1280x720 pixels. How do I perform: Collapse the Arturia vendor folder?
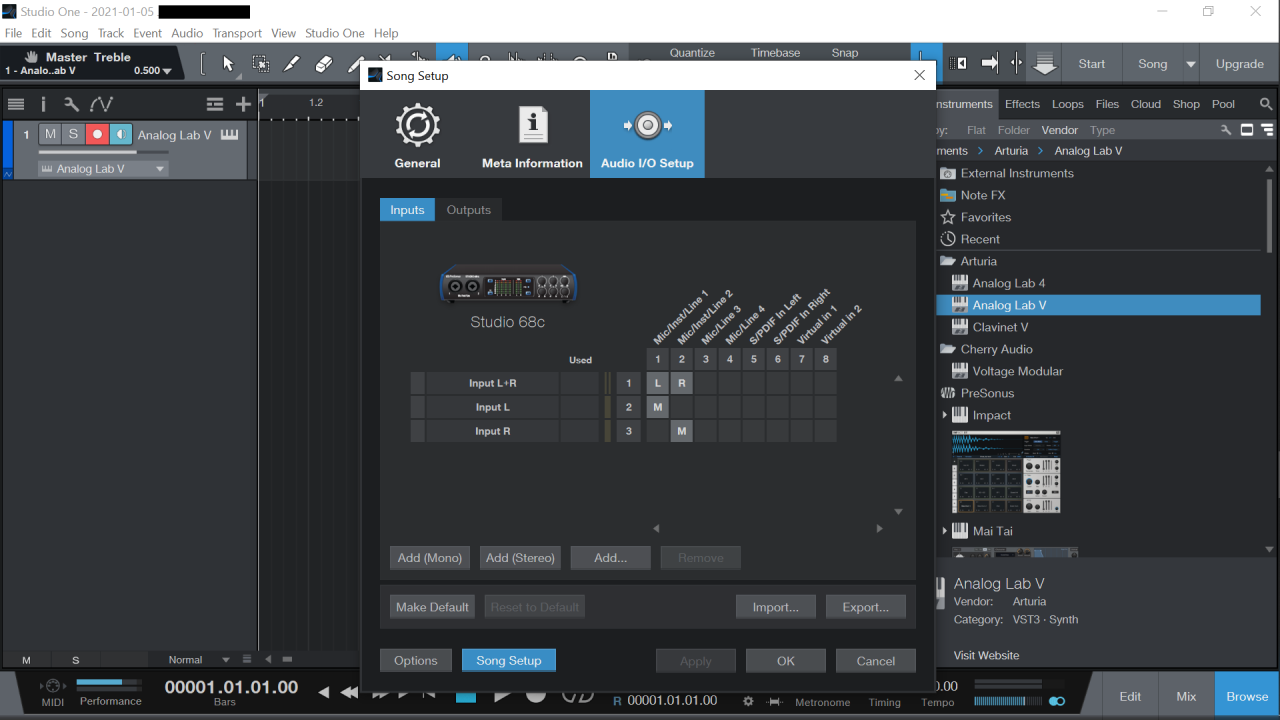pyautogui.click(x=947, y=261)
